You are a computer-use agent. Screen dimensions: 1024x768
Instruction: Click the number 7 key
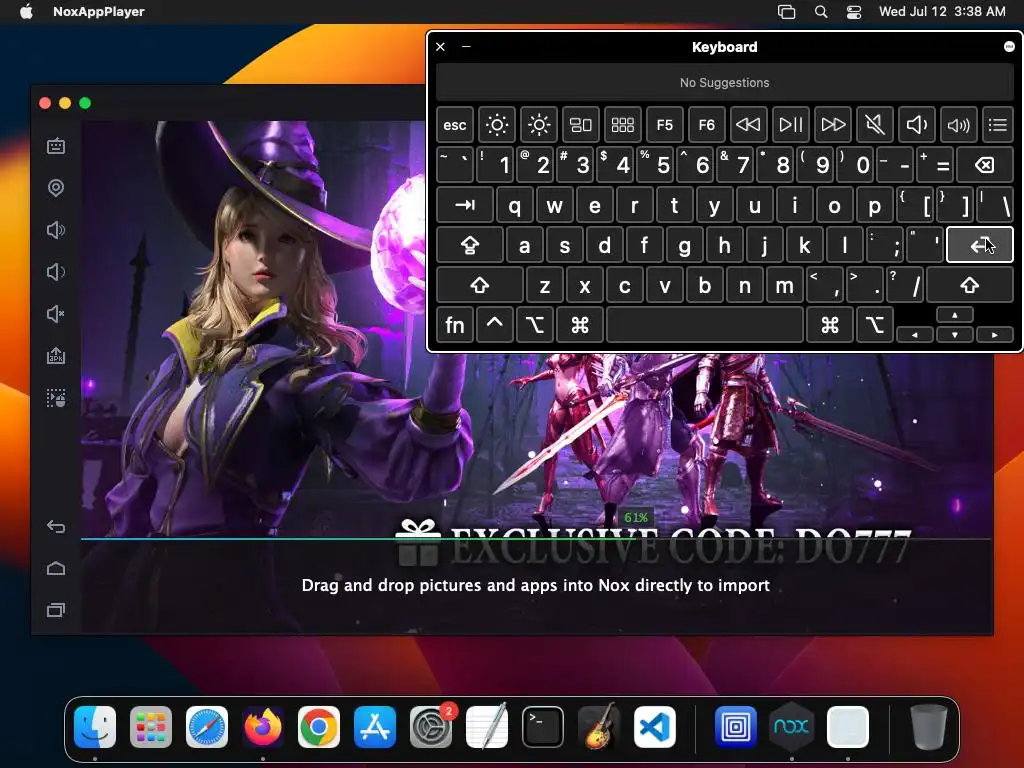[x=735, y=165]
